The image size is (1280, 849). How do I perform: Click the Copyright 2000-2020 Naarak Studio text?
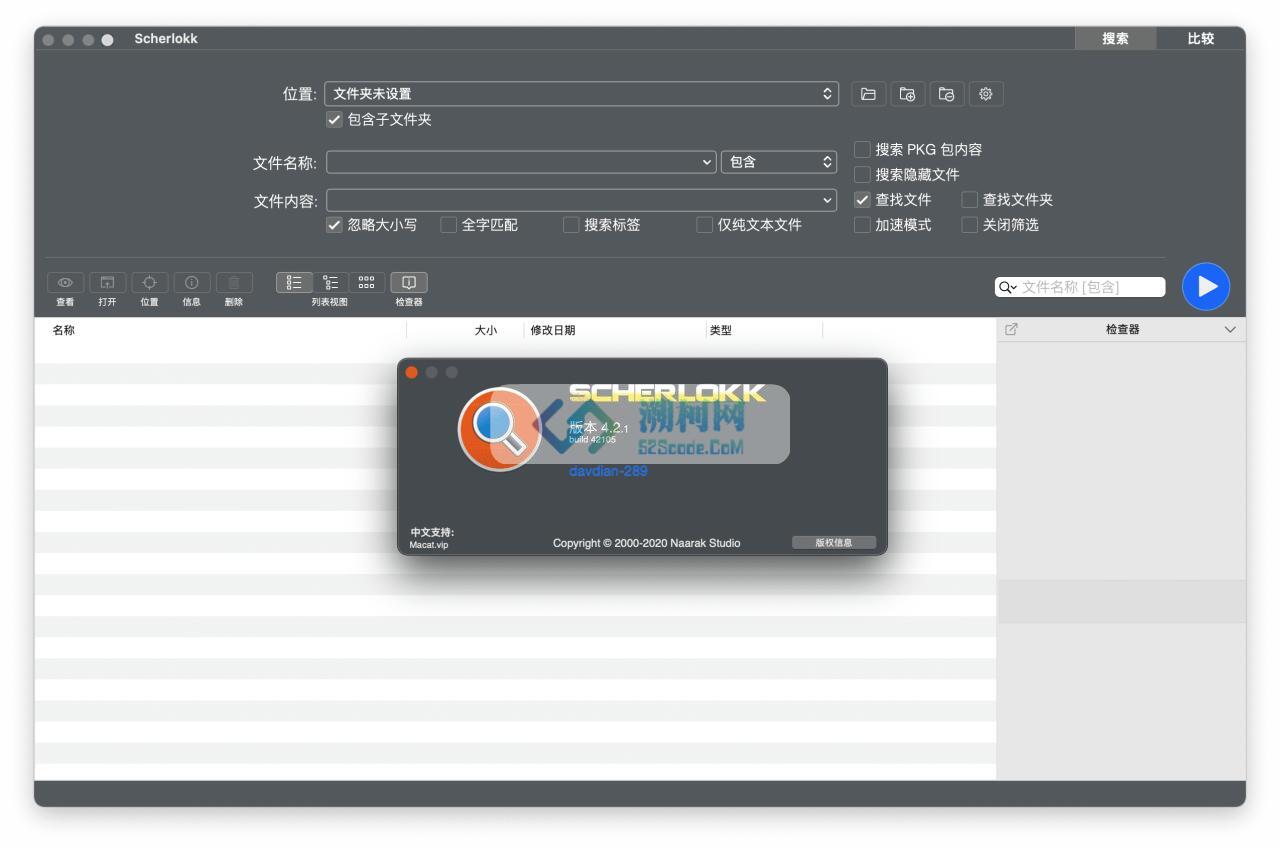pyautogui.click(x=647, y=543)
